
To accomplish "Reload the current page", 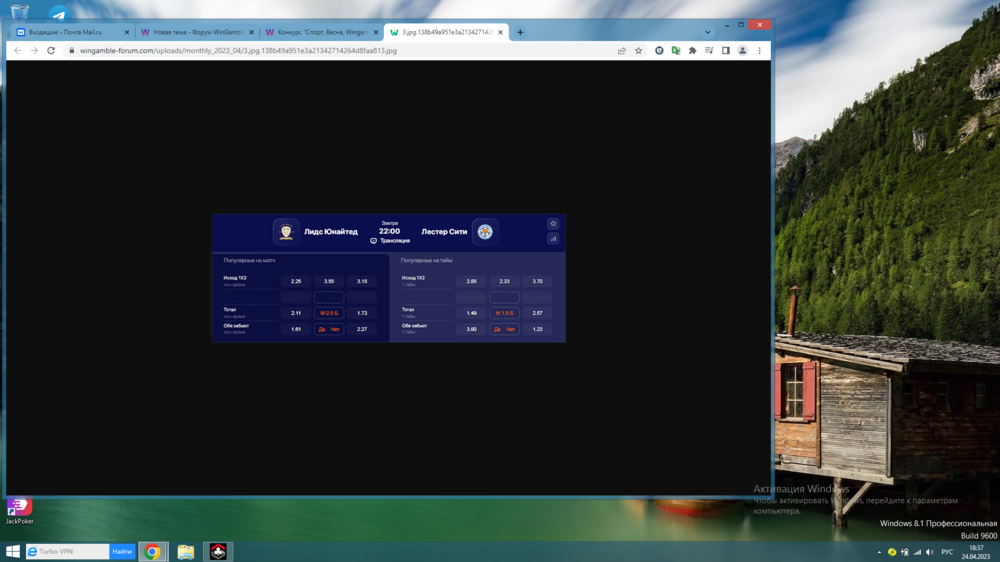I will pos(51,50).
